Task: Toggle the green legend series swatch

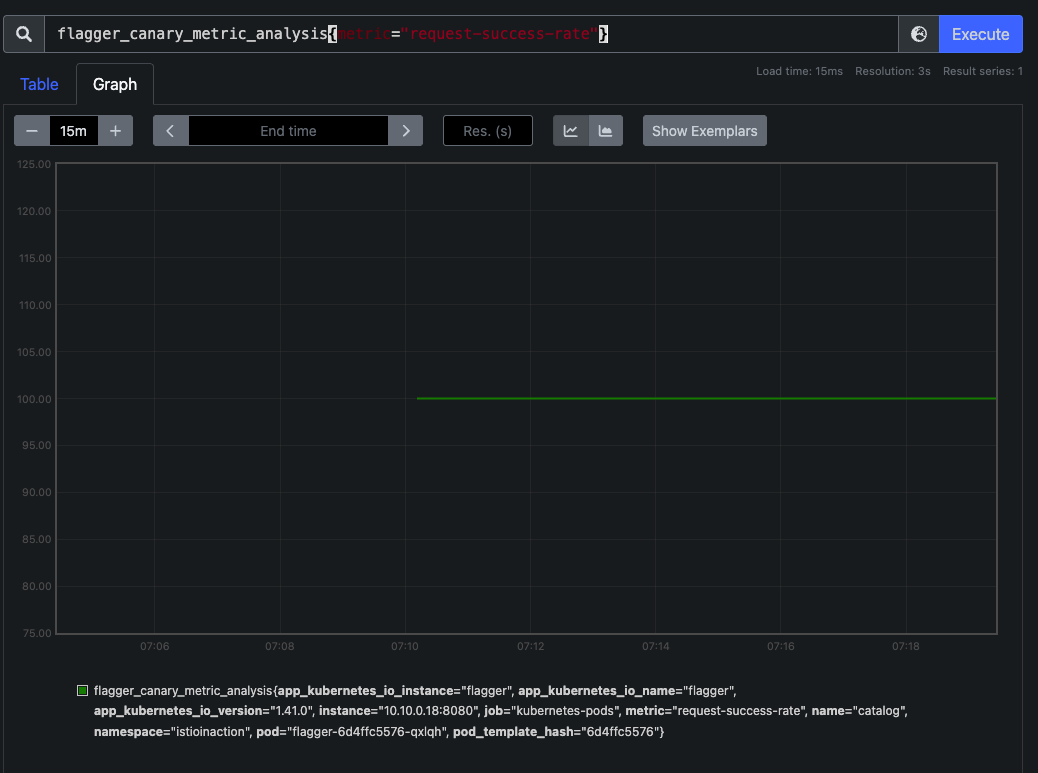Action: [x=83, y=690]
